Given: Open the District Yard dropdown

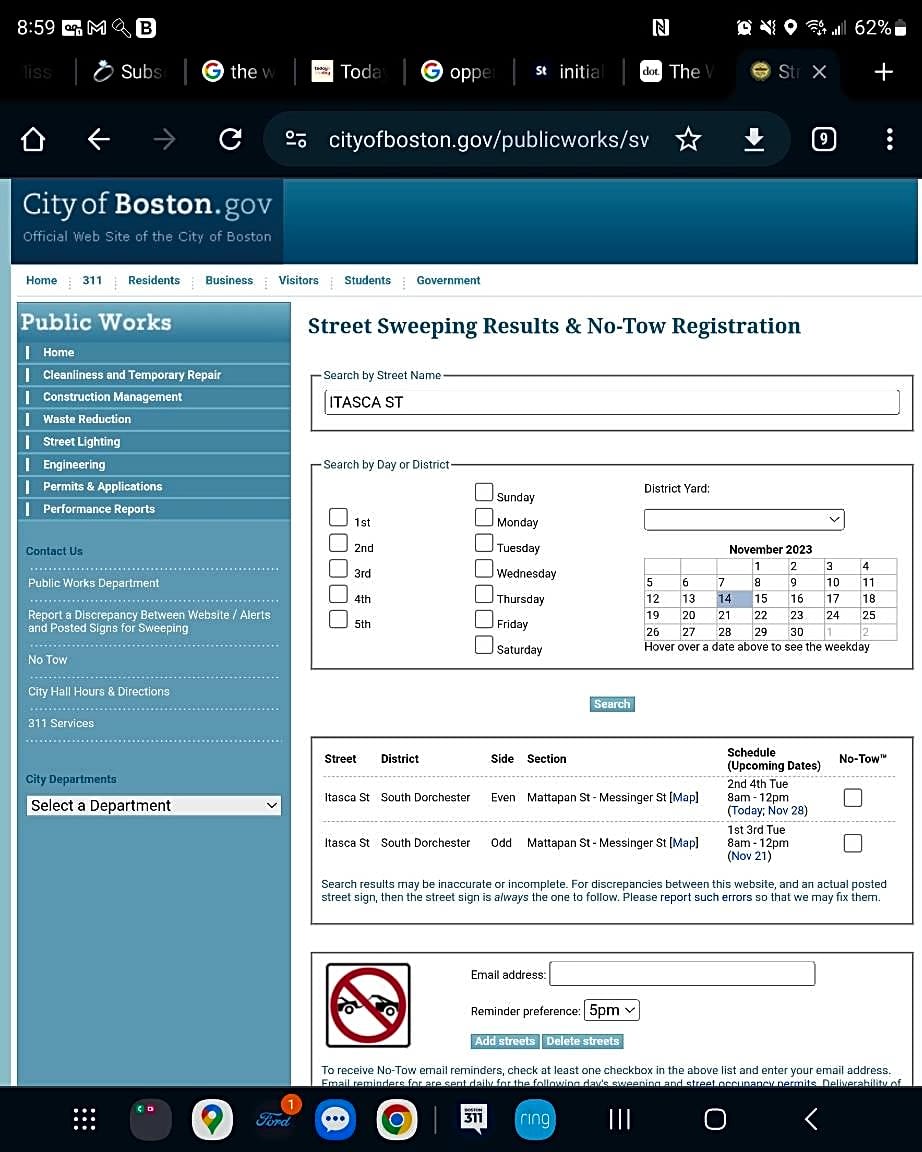Looking at the screenshot, I should 744,519.
